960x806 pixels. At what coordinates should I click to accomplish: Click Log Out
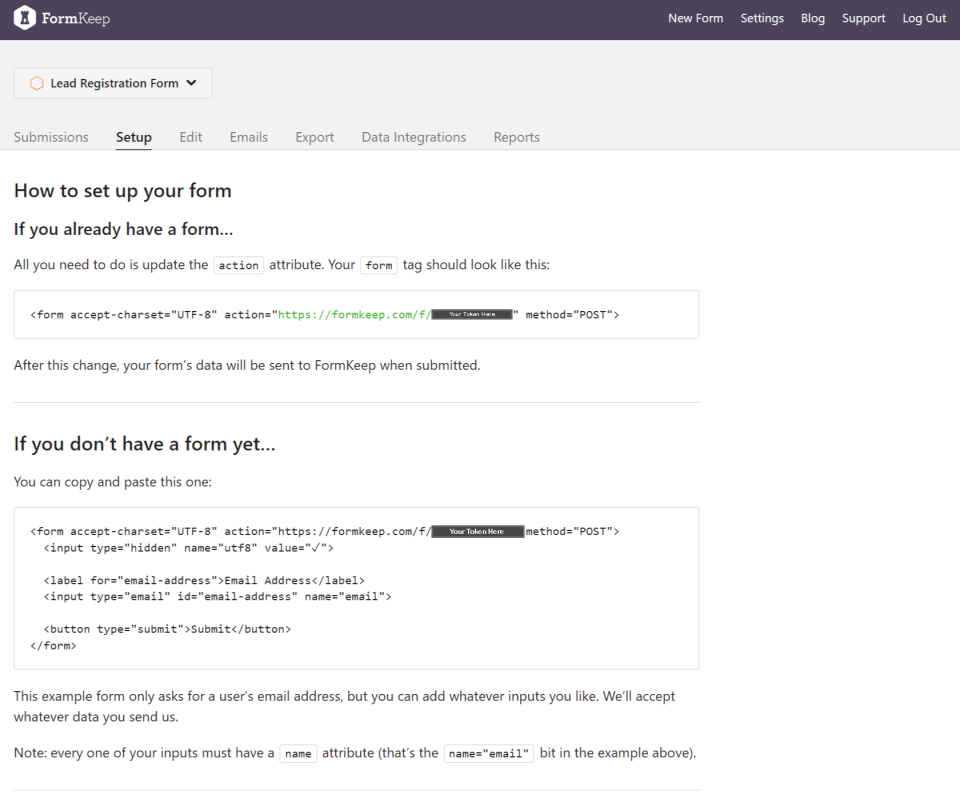point(924,19)
